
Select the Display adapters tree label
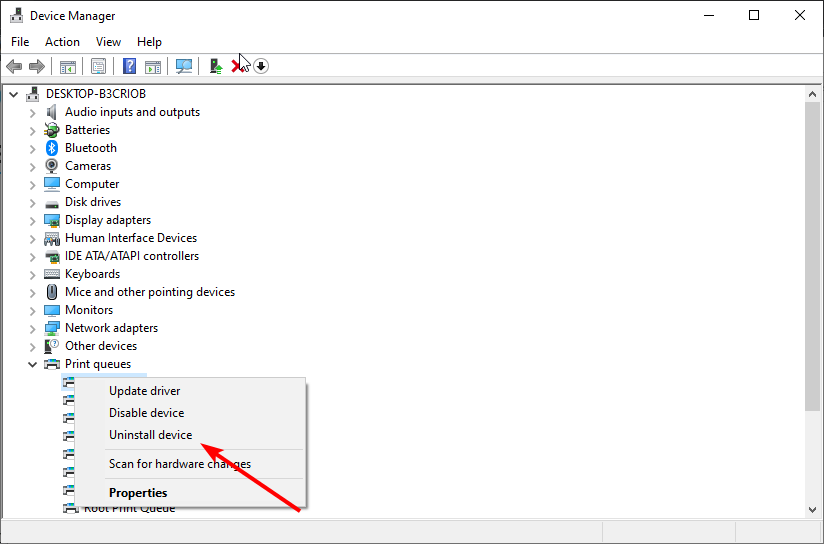[108, 220]
